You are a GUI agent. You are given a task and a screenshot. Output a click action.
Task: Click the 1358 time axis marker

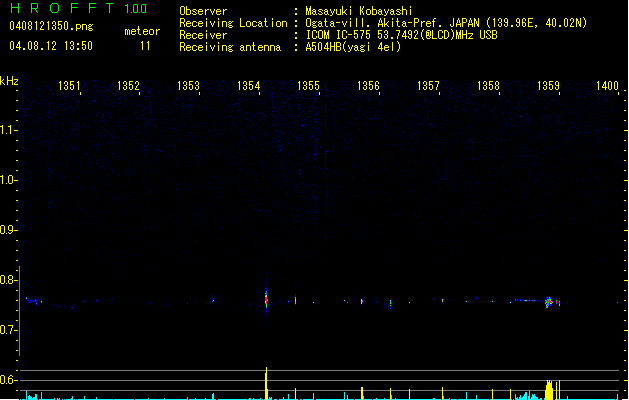point(488,86)
